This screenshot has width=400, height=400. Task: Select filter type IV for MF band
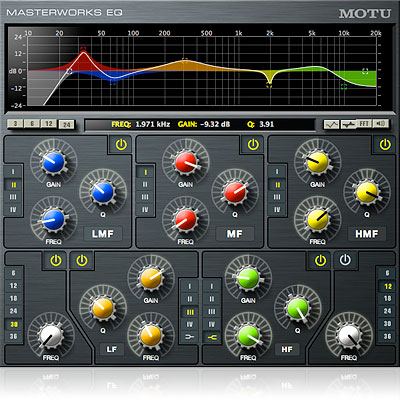tap(145, 210)
